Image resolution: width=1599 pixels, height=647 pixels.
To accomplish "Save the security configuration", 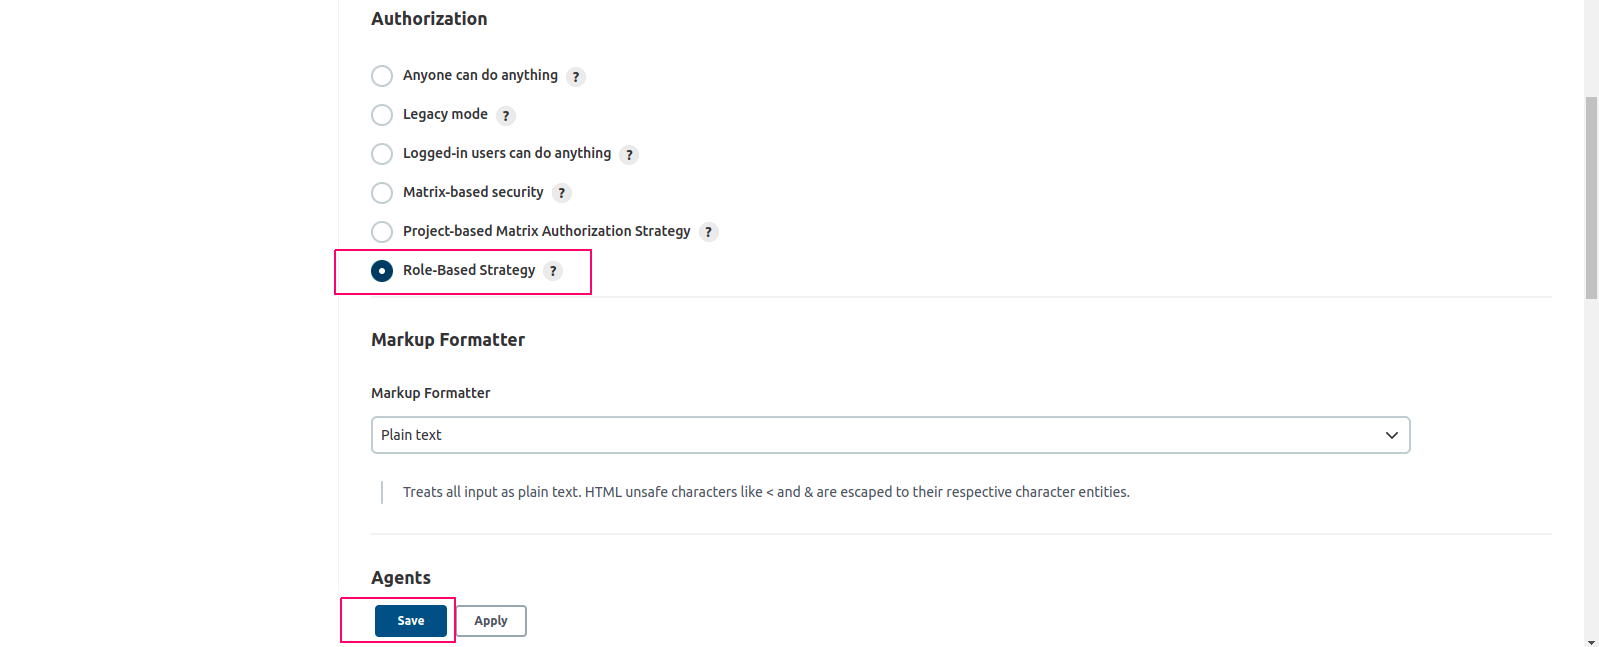I will (x=411, y=621).
